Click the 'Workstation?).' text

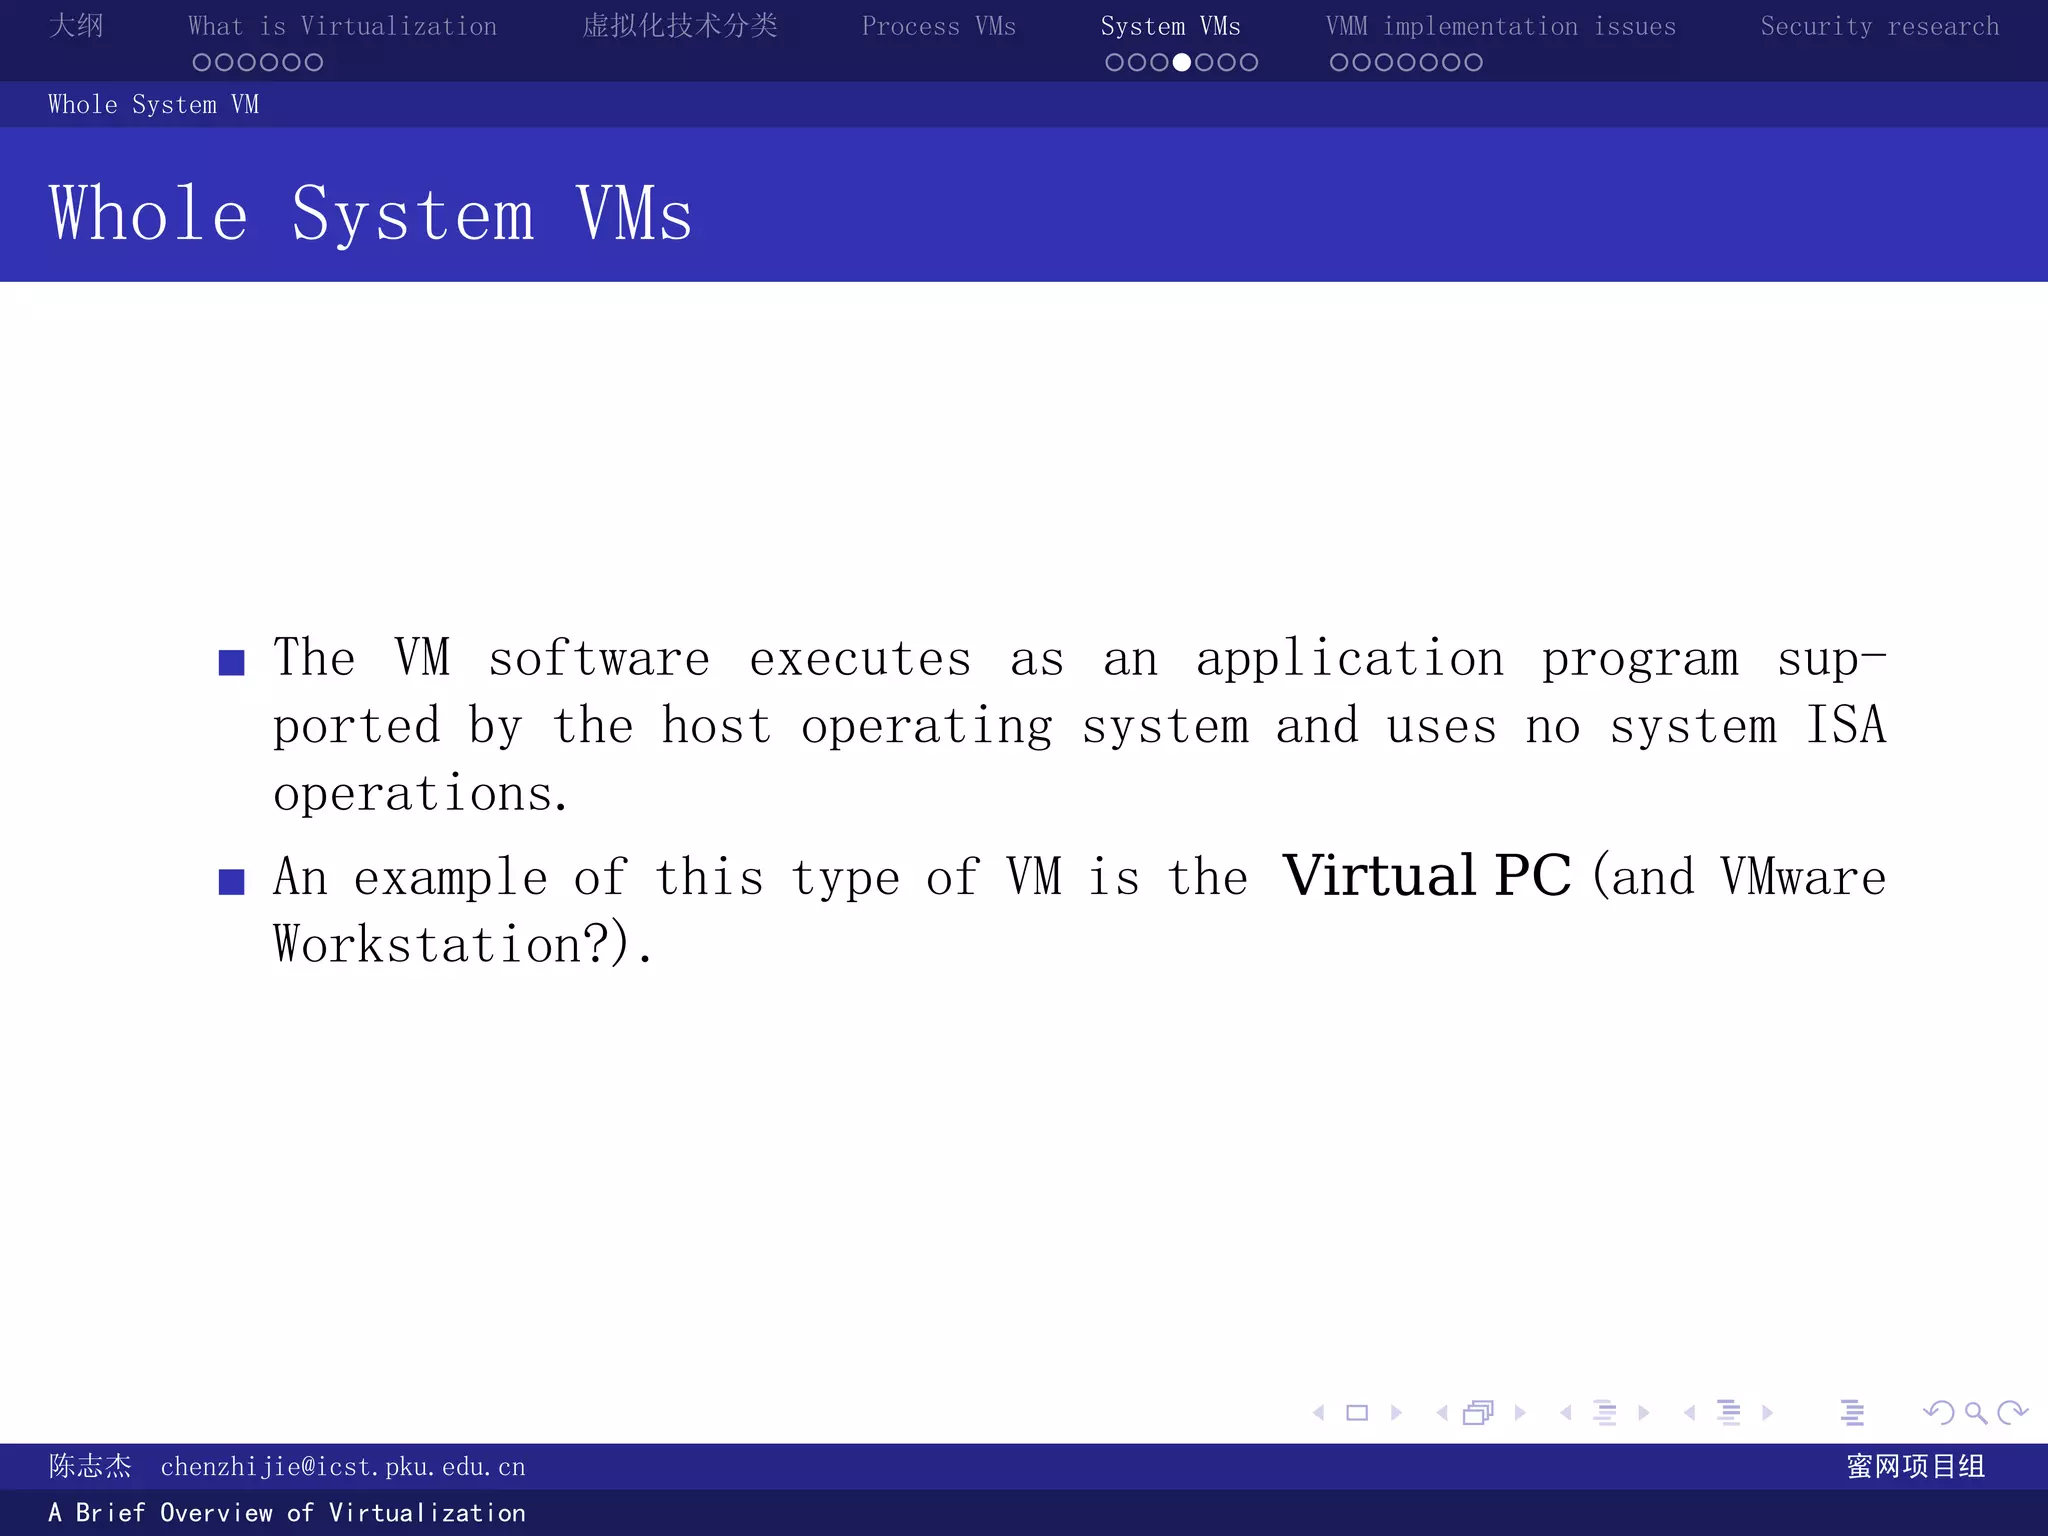[x=463, y=943]
